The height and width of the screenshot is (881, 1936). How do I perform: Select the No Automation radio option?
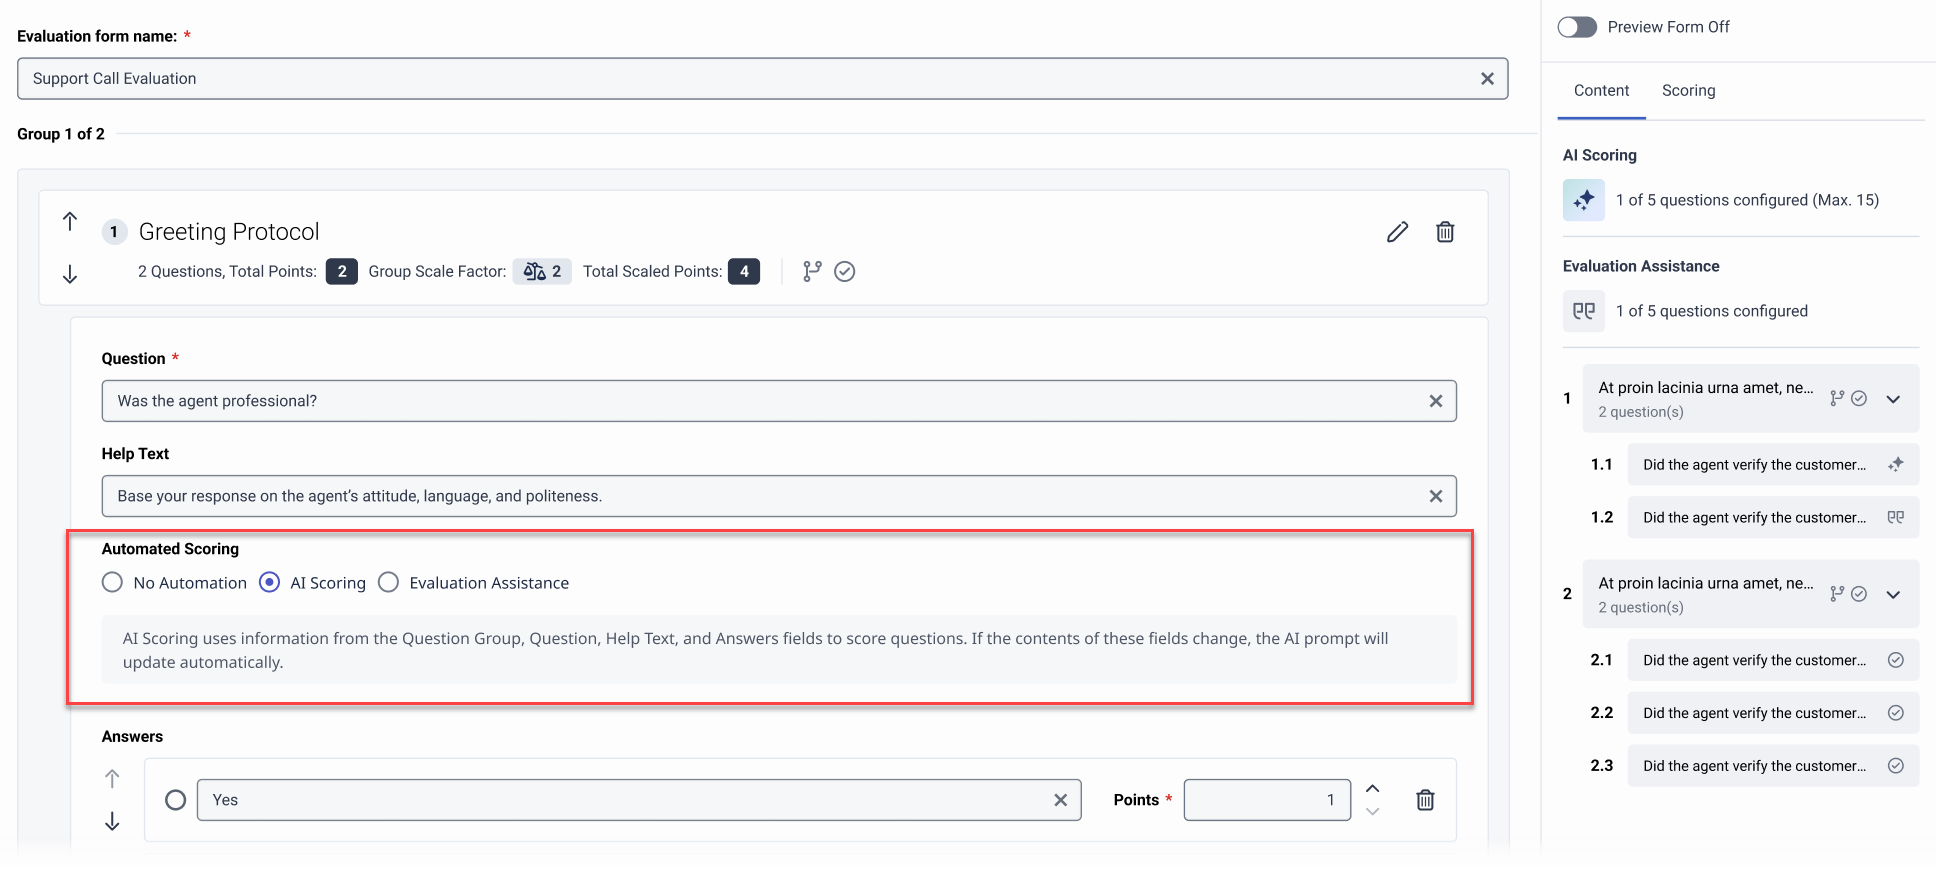[x=112, y=582]
